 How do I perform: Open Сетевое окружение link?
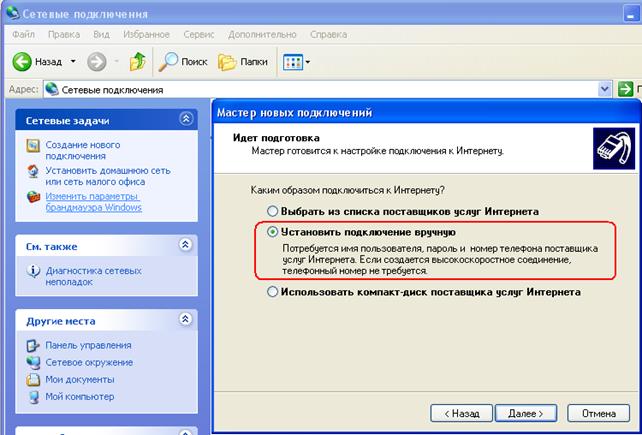coord(89,362)
